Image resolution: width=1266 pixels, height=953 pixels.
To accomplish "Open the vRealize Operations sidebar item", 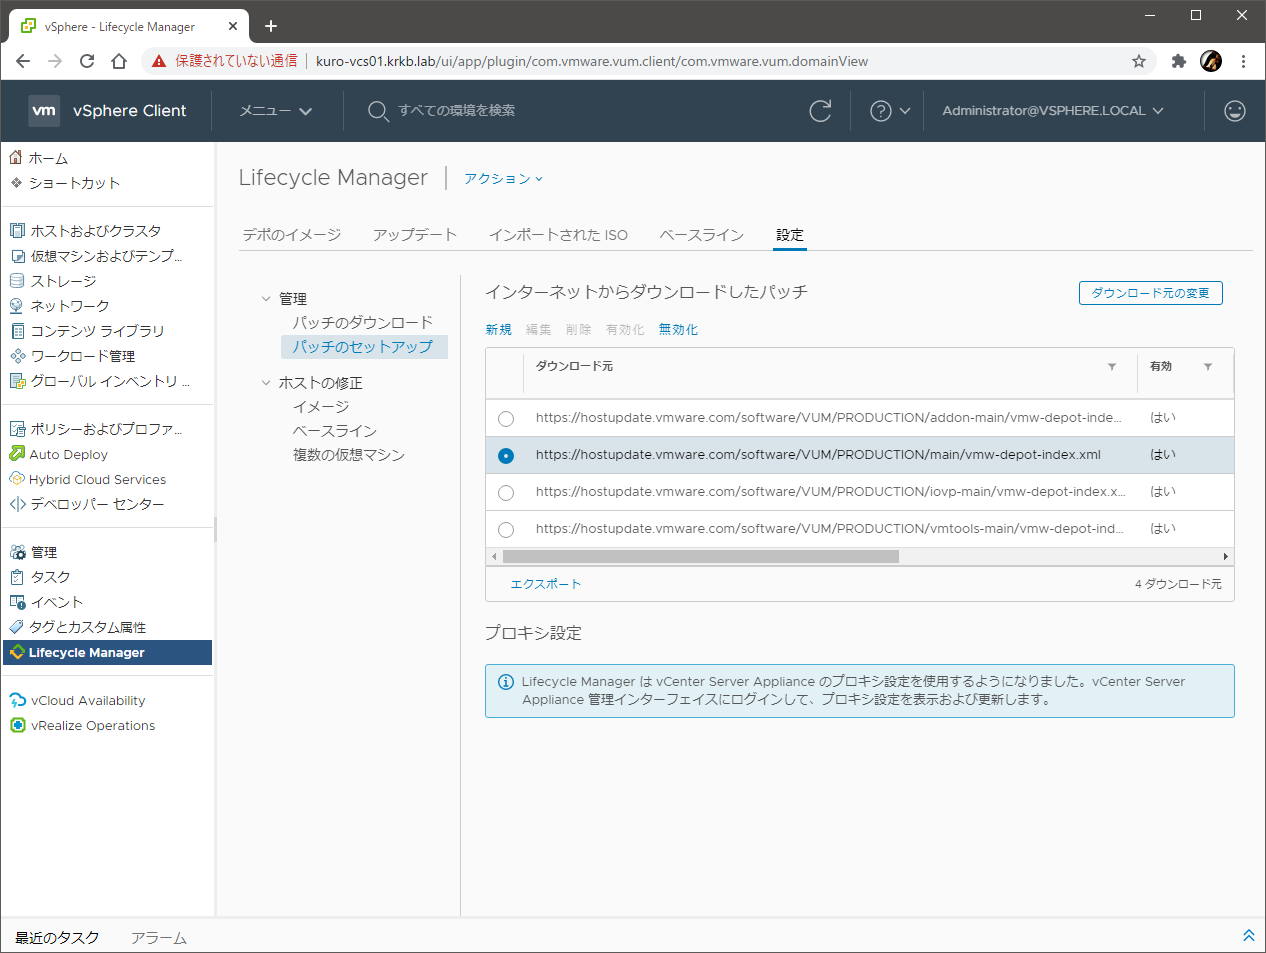I will pos(92,726).
